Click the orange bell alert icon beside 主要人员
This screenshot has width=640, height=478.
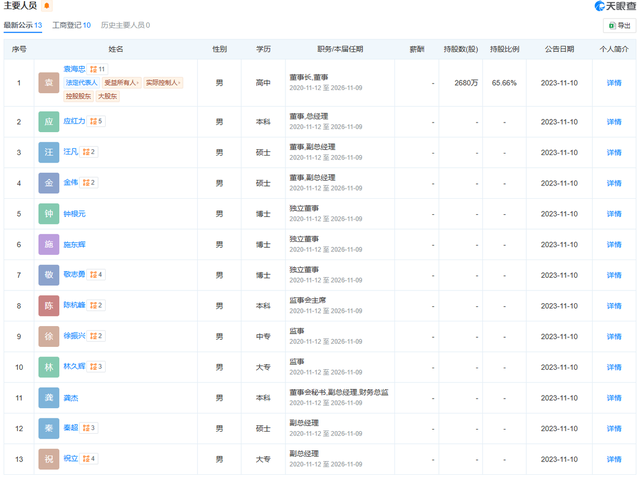point(47,6)
